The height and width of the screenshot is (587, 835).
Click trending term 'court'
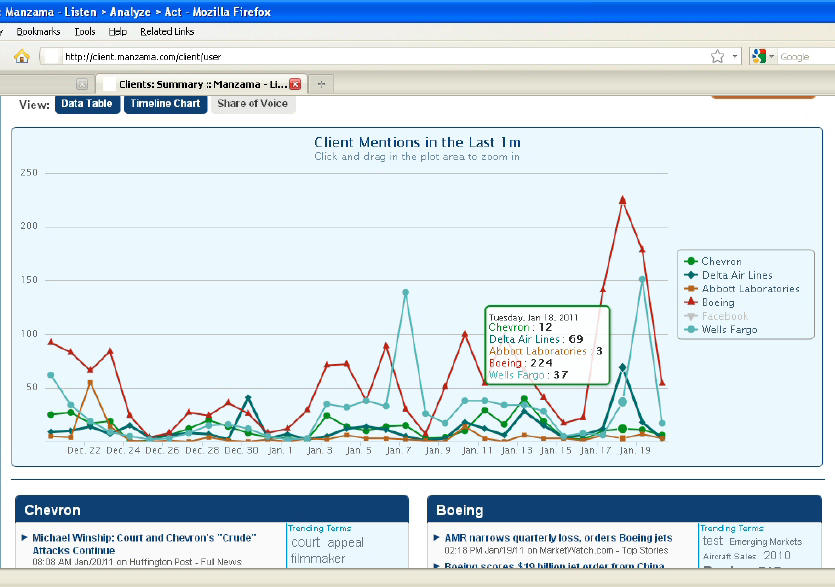tap(306, 542)
